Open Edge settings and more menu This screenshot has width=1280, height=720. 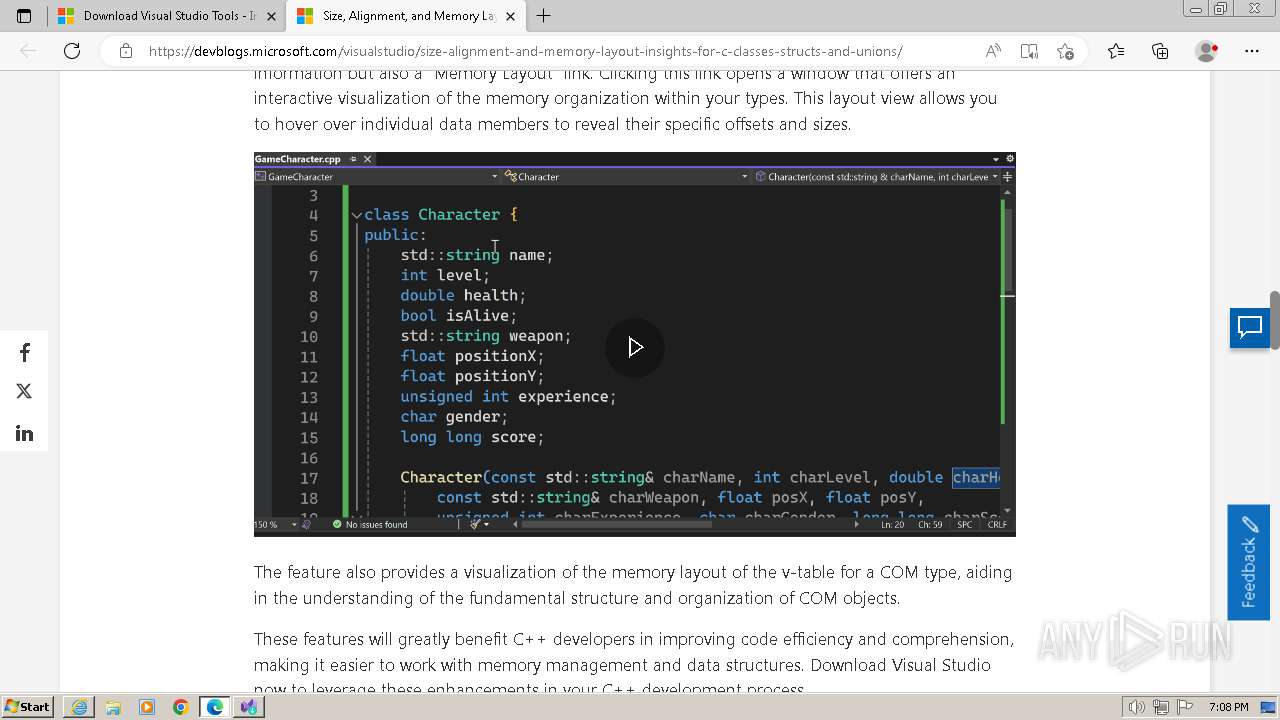1252,51
